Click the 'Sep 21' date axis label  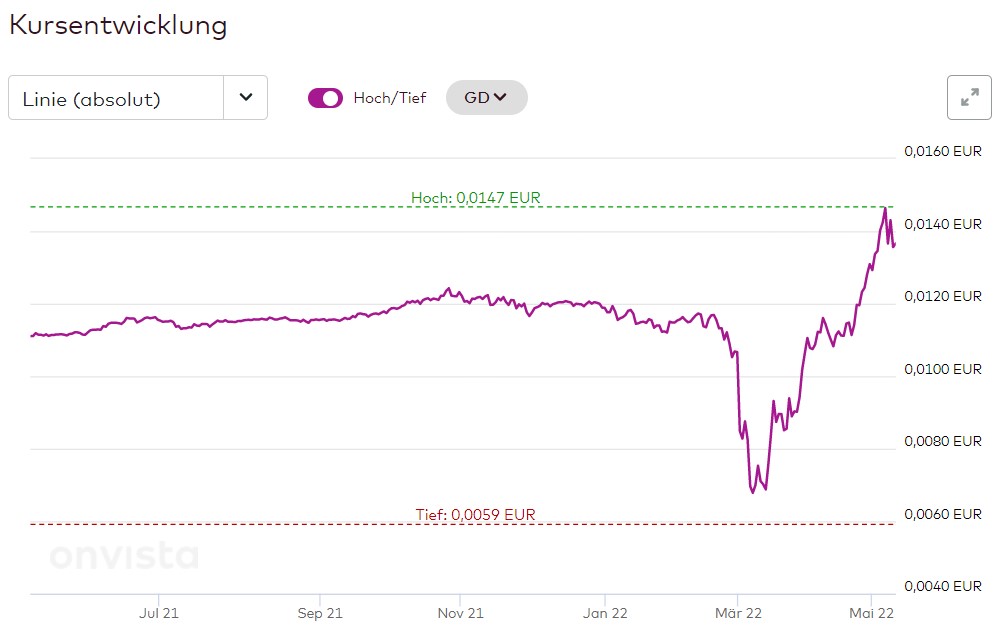point(321,612)
